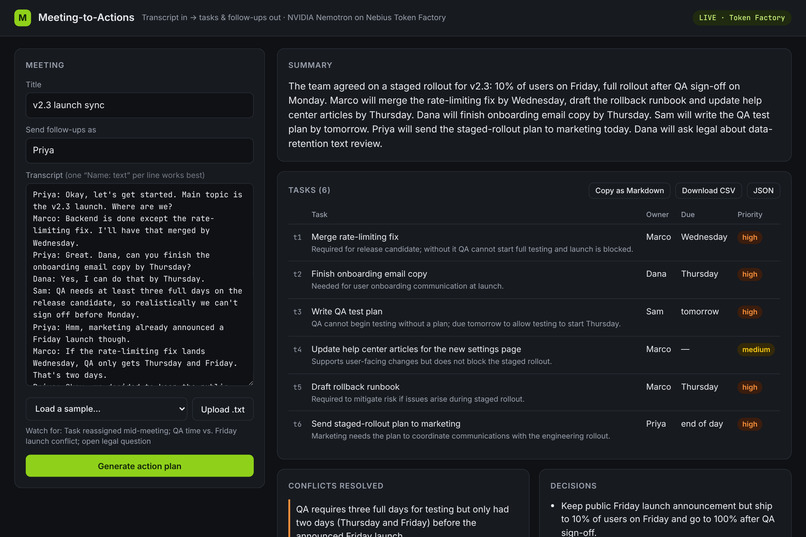Click the CONFLICTS RESOLVED heading
806x537 pixels.
point(336,486)
